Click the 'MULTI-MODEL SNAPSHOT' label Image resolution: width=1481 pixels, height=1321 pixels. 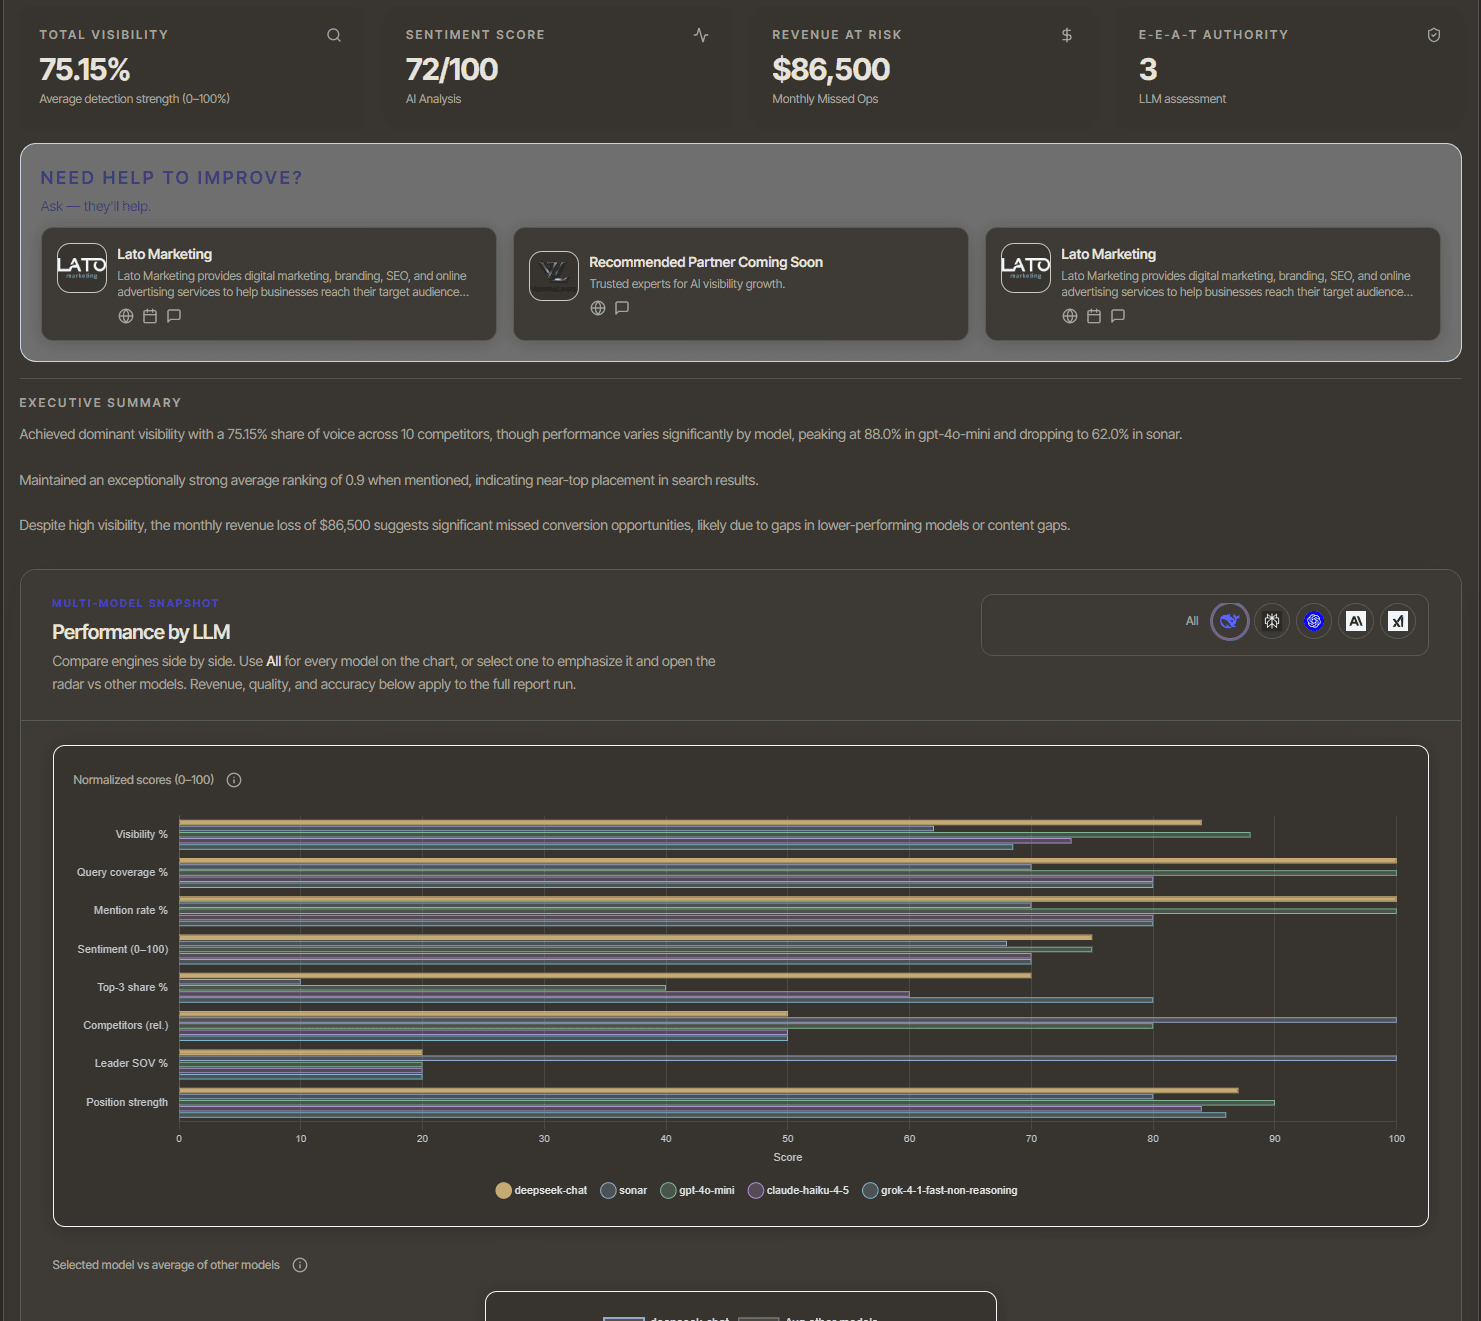135,603
